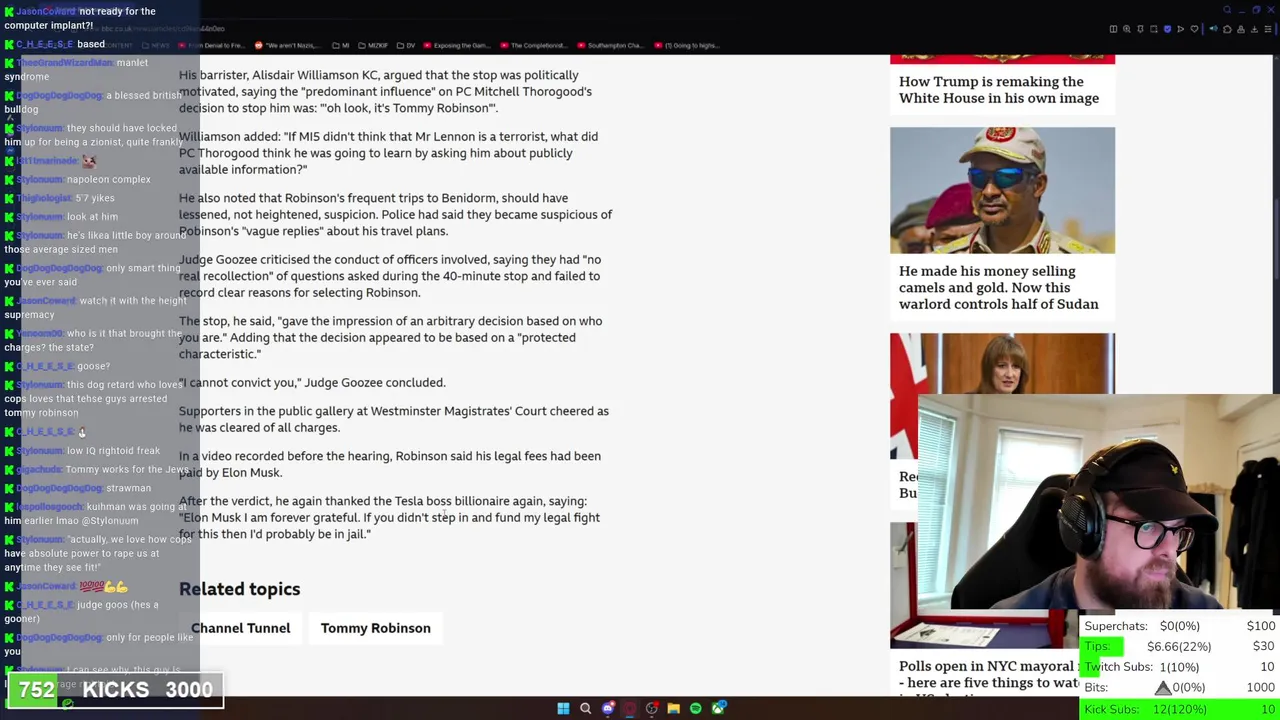Open the downloads arrow icon

tap(1254, 29)
